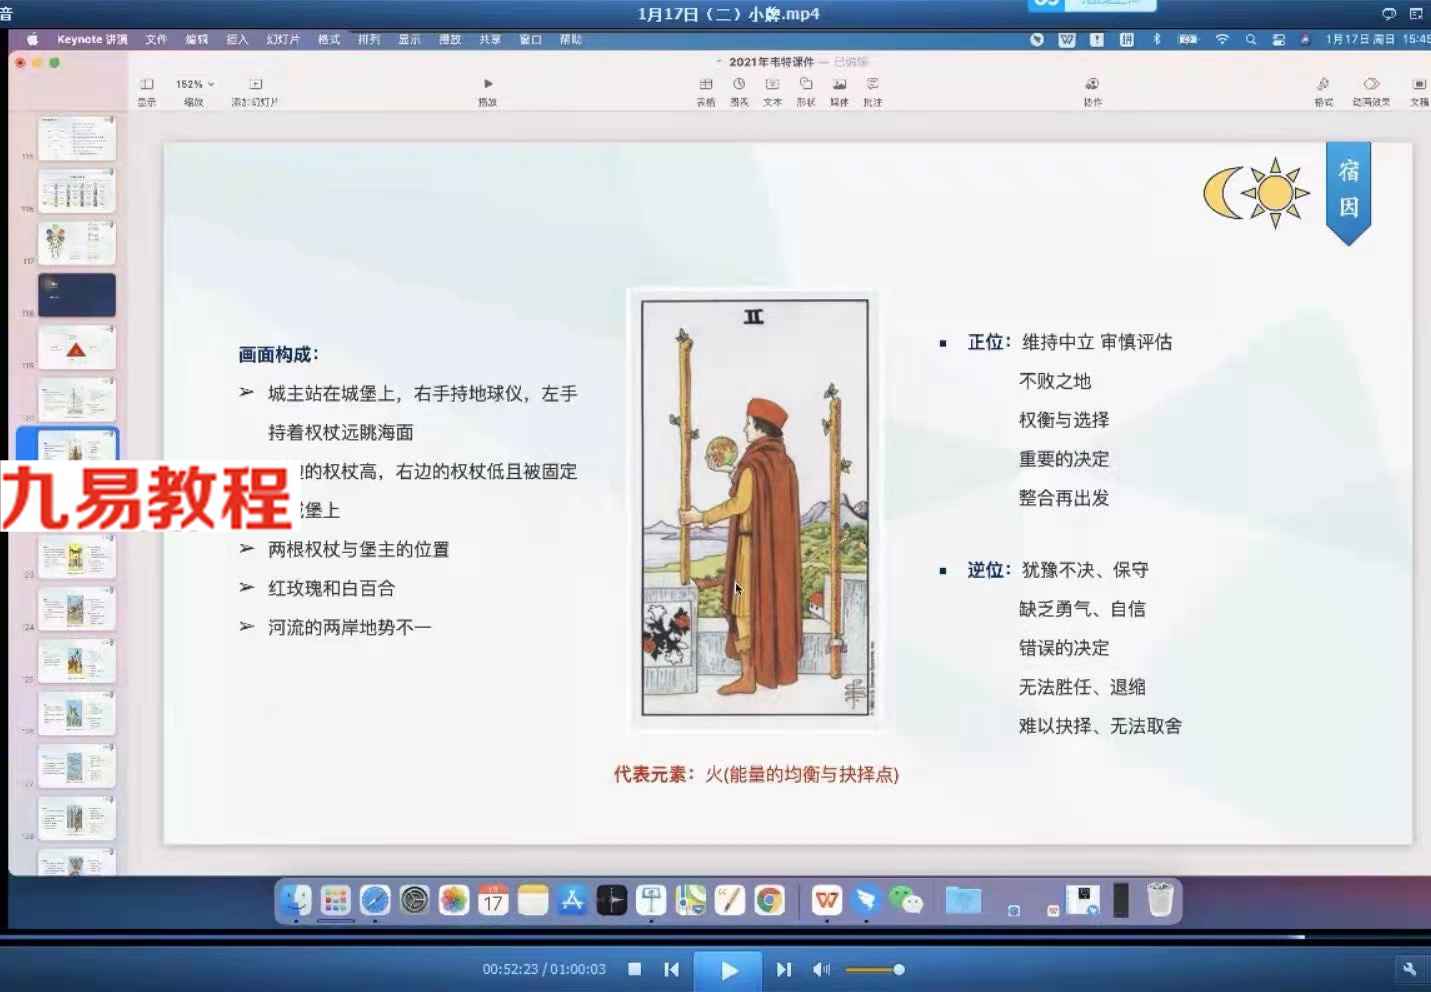The height and width of the screenshot is (992, 1431).
Task: Open Finder from the Dock
Action: pyautogui.click(x=296, y=900)
